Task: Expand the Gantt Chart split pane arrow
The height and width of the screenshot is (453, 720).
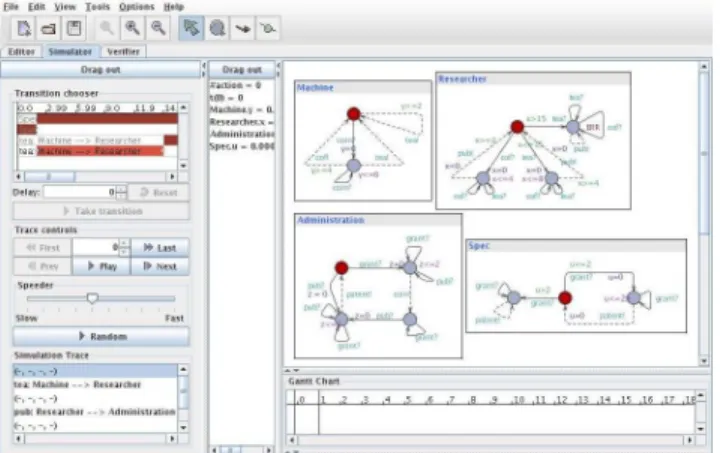Action: 288,370
